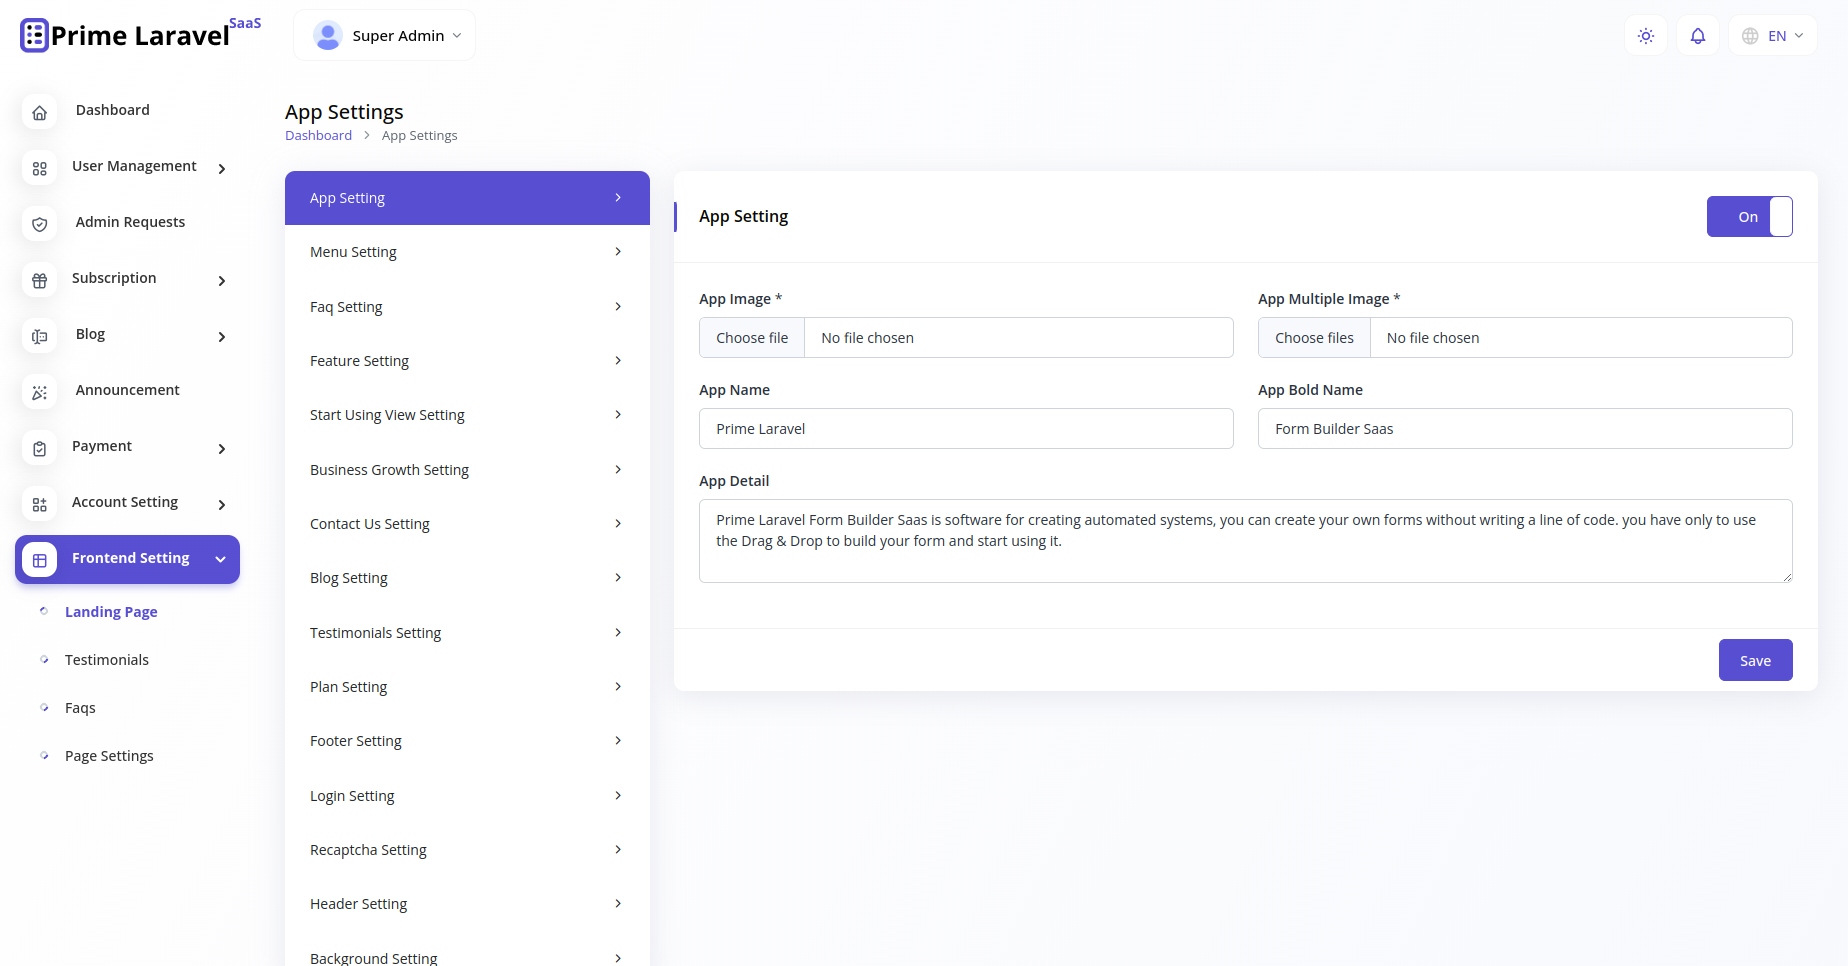Switch to the Menu Setting section
This screenshot has width=1848, height=966.
click(x=466, y=251)
